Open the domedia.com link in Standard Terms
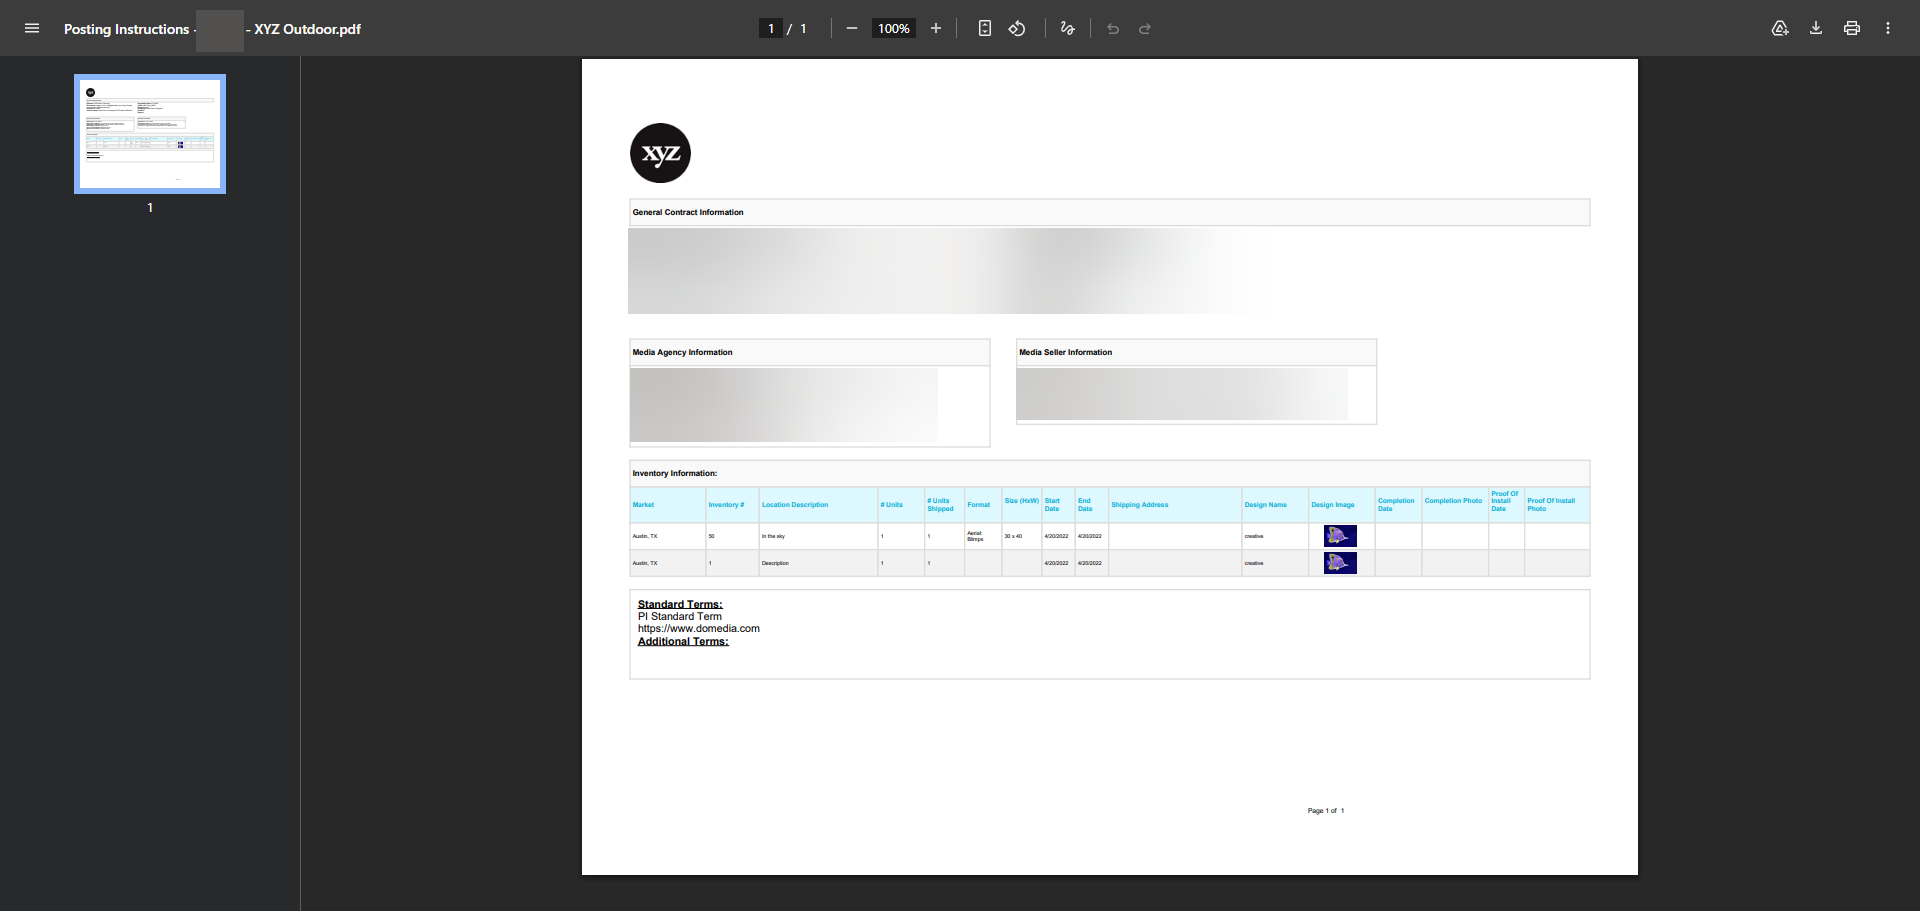The image size is (1920, 911). 699,629
